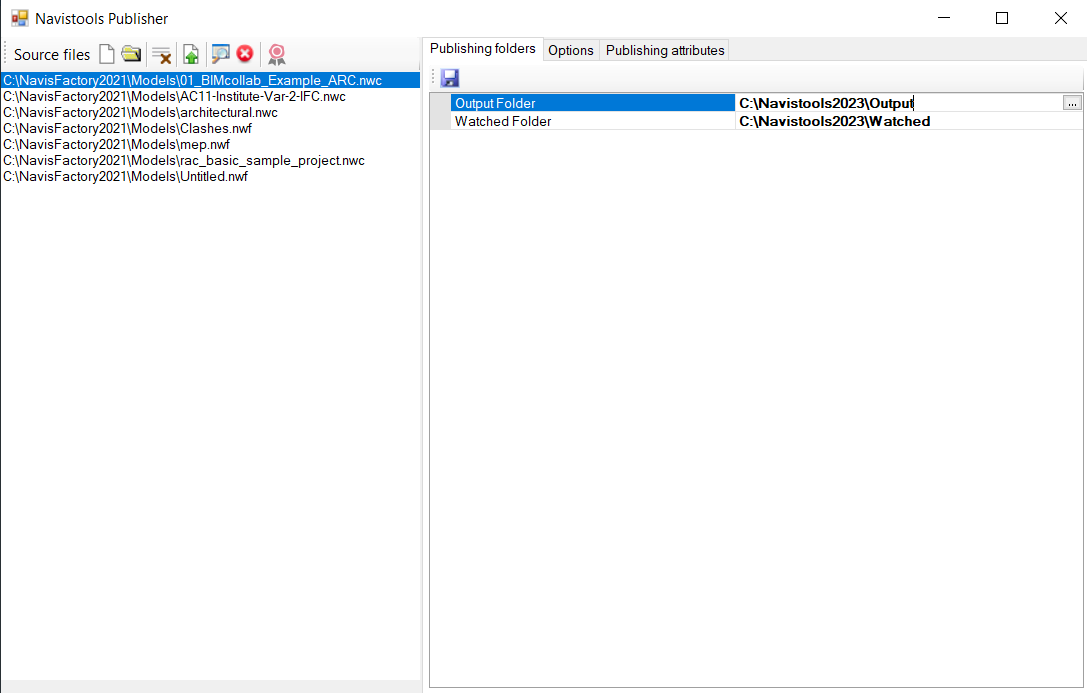1087x693 pixels.
Task: Click the Output Folder browse ellipsis button
Action: coord(1072,103)
